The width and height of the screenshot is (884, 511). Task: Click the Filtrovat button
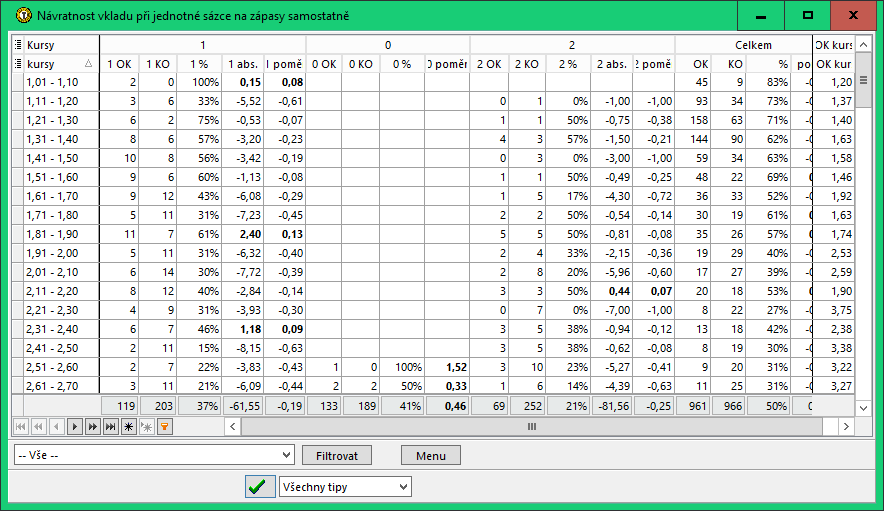337,455
